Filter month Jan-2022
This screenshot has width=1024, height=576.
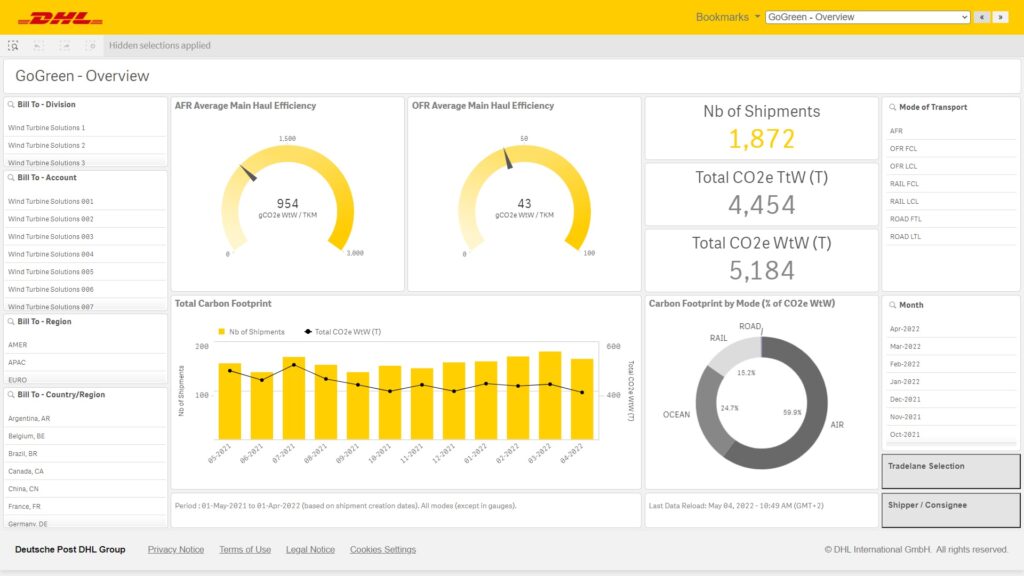[x=951, y=382]
